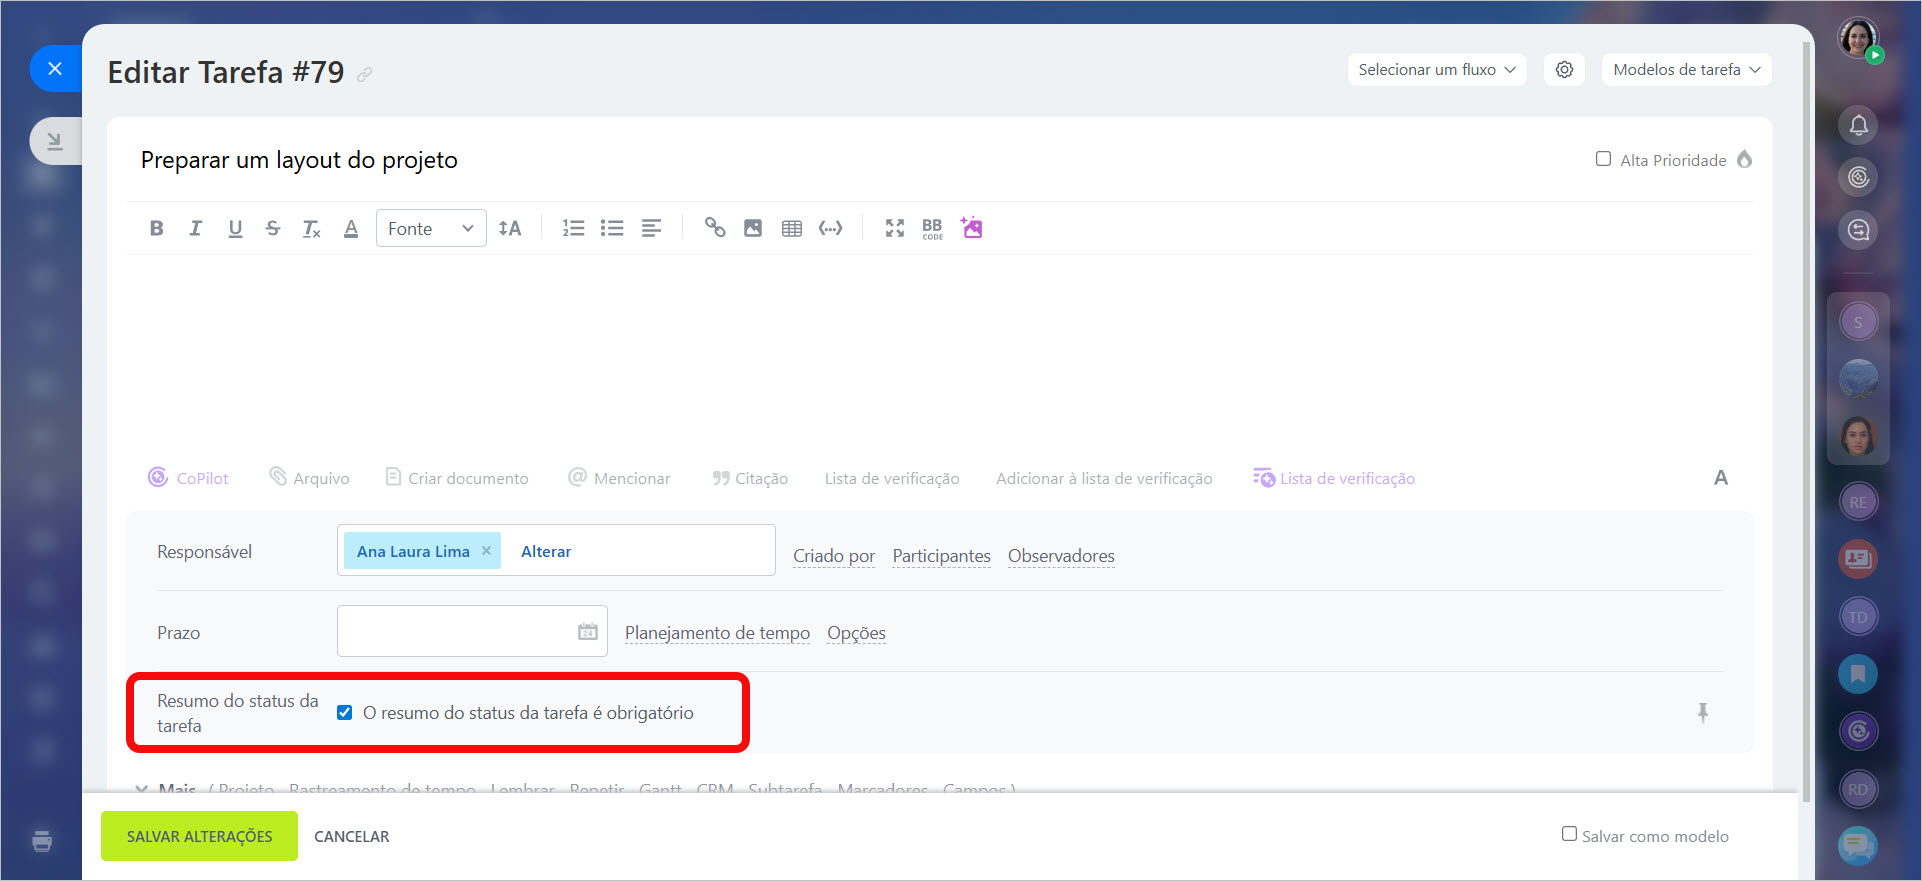Toggle the editor toolbar with A icon
The image size is (1922, 881).
(1720, 478)
